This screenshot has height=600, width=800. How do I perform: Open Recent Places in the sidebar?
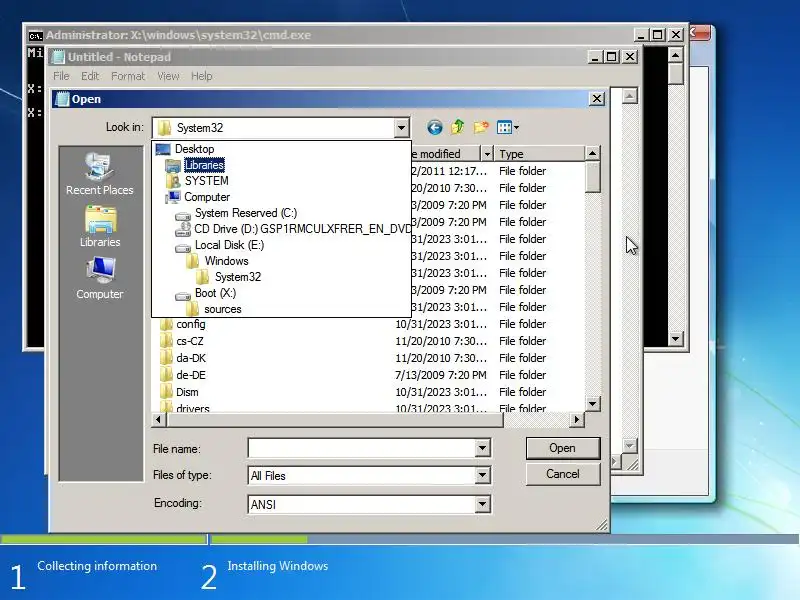click(x=99, y=173)
